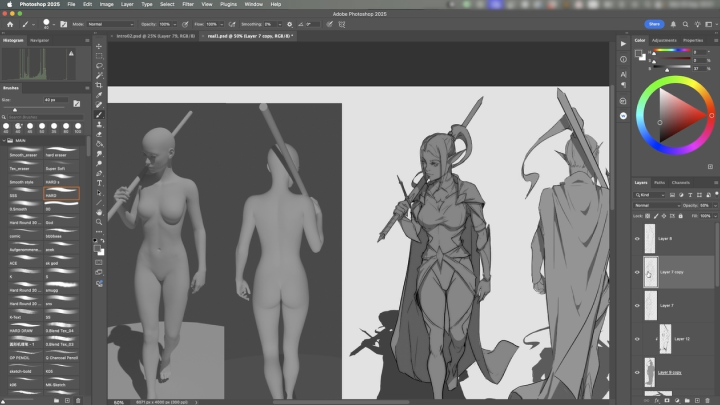
Task: Hide Layer 8 using its eye icon
Action: pos(638,239)
